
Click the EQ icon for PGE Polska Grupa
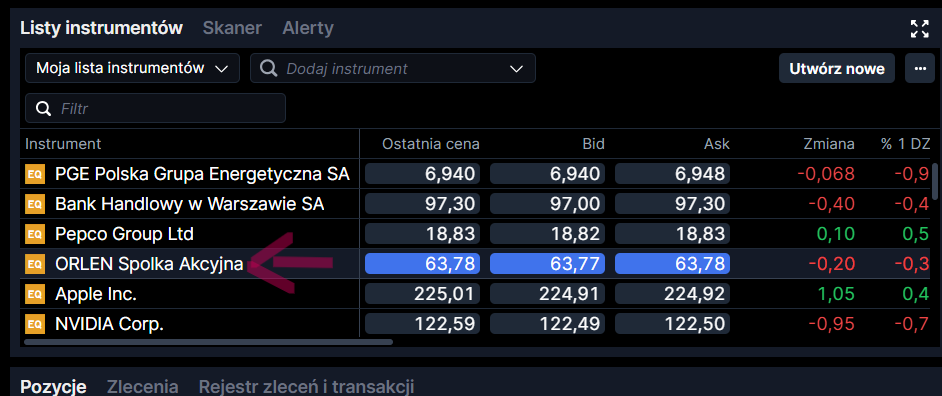tap(34, 174)
